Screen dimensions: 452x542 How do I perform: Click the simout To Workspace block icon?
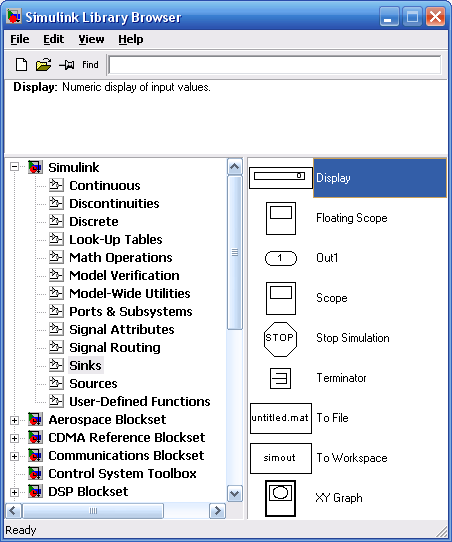tap(281, 458)
